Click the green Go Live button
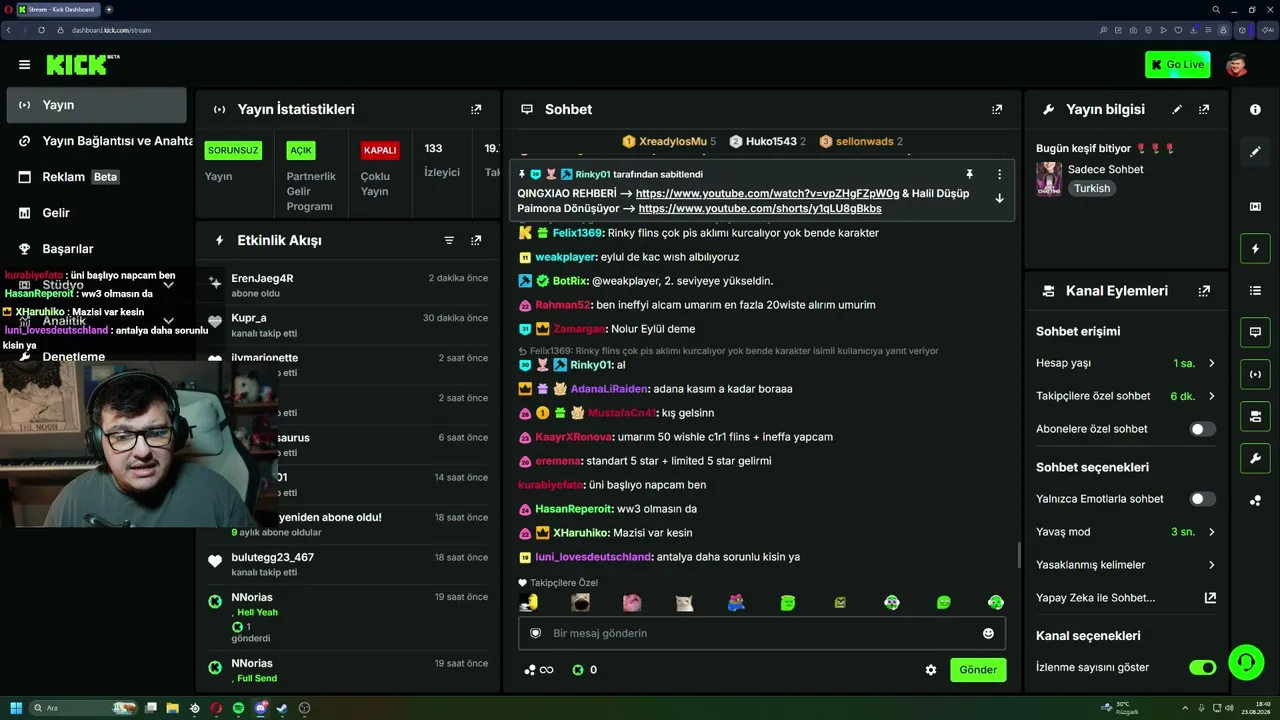The width and height of the screenshot is (1280, 720). [x=1177, y=65]
